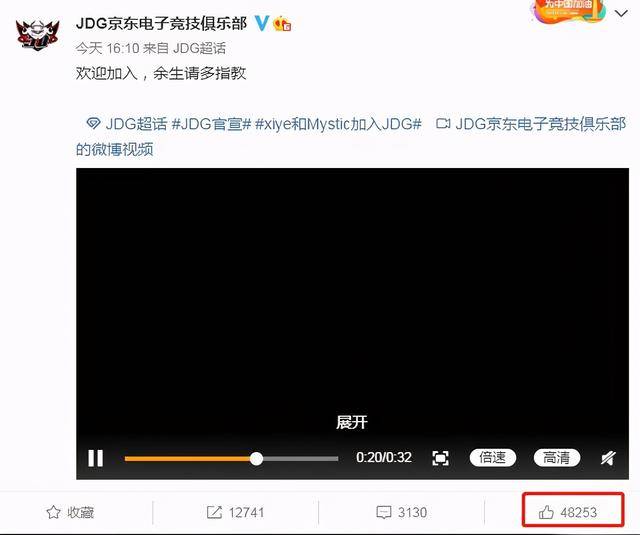Open the JDG京东电子竞技俱乐部 profile name
The width and height of the screenshot is (640, 535).
(161, 23)
